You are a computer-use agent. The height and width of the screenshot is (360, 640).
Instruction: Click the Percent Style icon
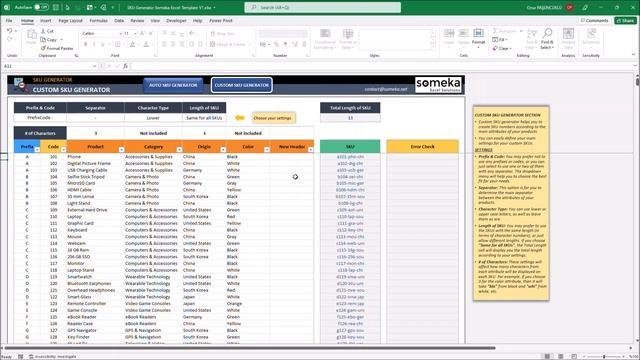[277, 44]
